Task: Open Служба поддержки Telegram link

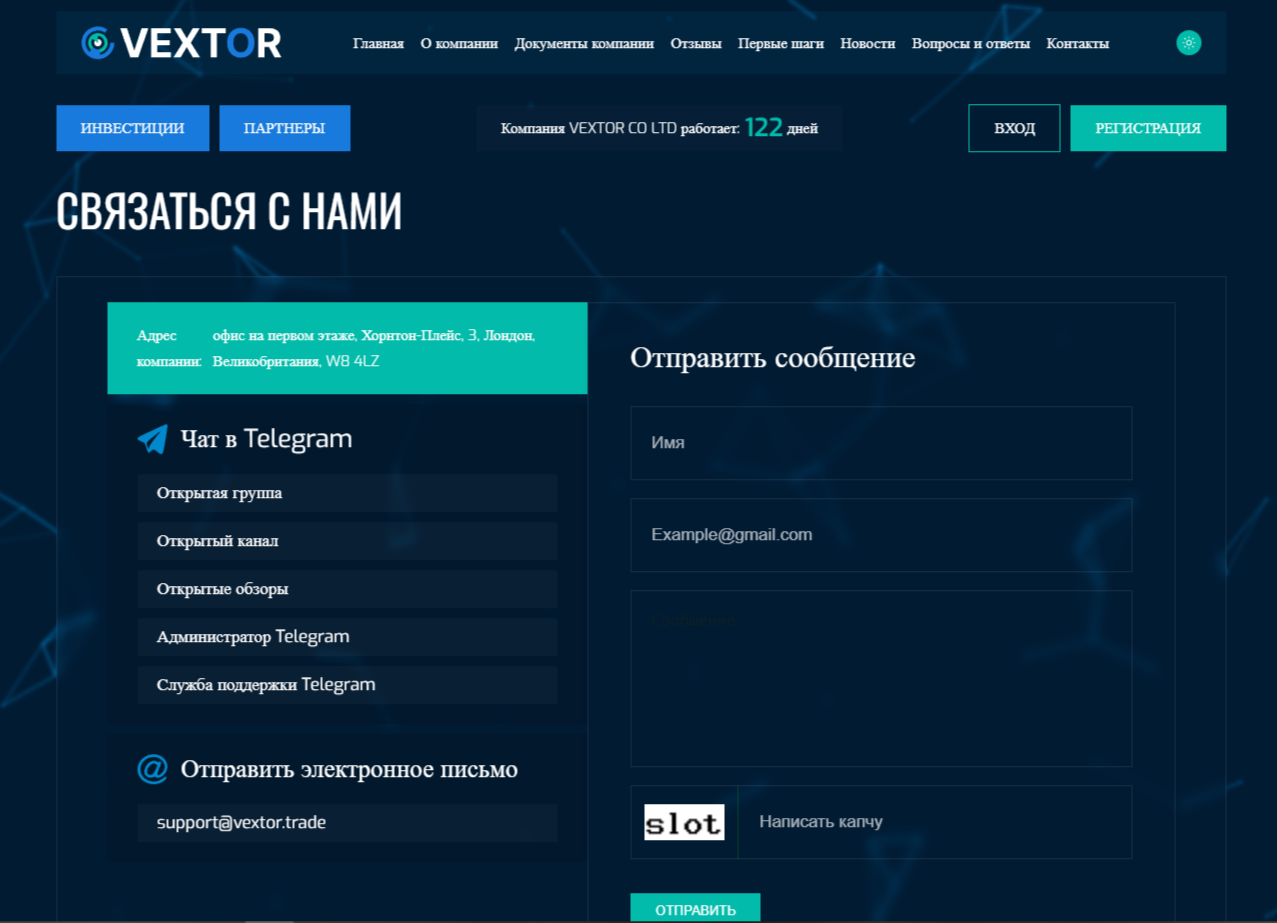Action: [x=347, y=685]
